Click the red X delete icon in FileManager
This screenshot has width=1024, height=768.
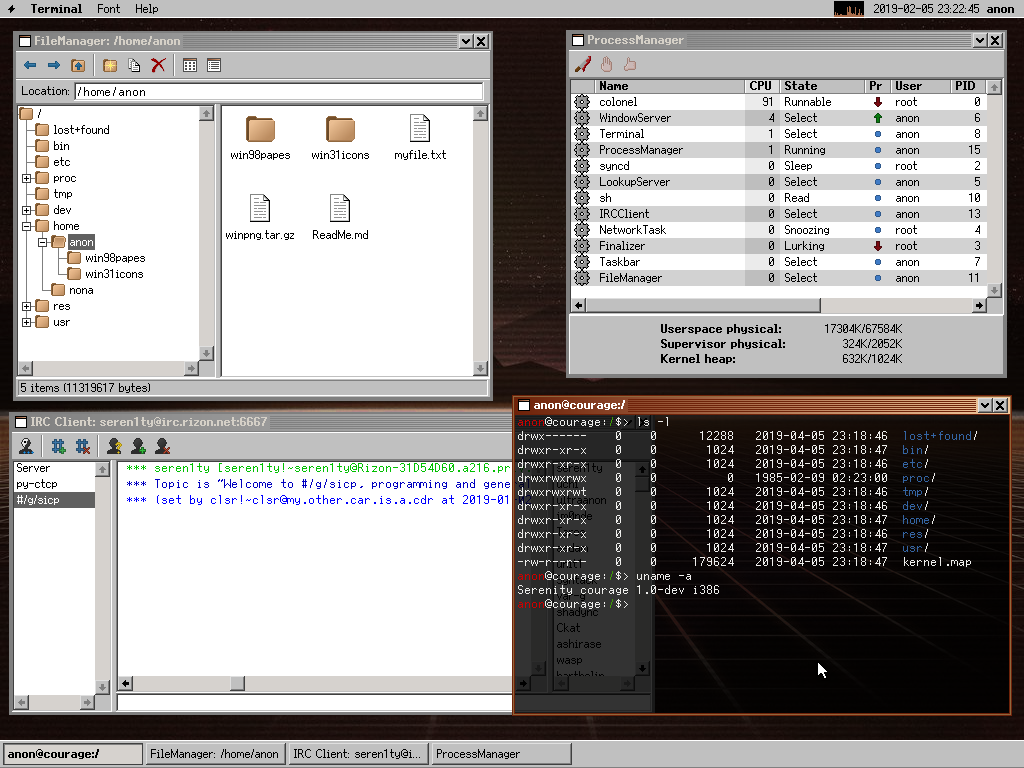click(158, 66)
